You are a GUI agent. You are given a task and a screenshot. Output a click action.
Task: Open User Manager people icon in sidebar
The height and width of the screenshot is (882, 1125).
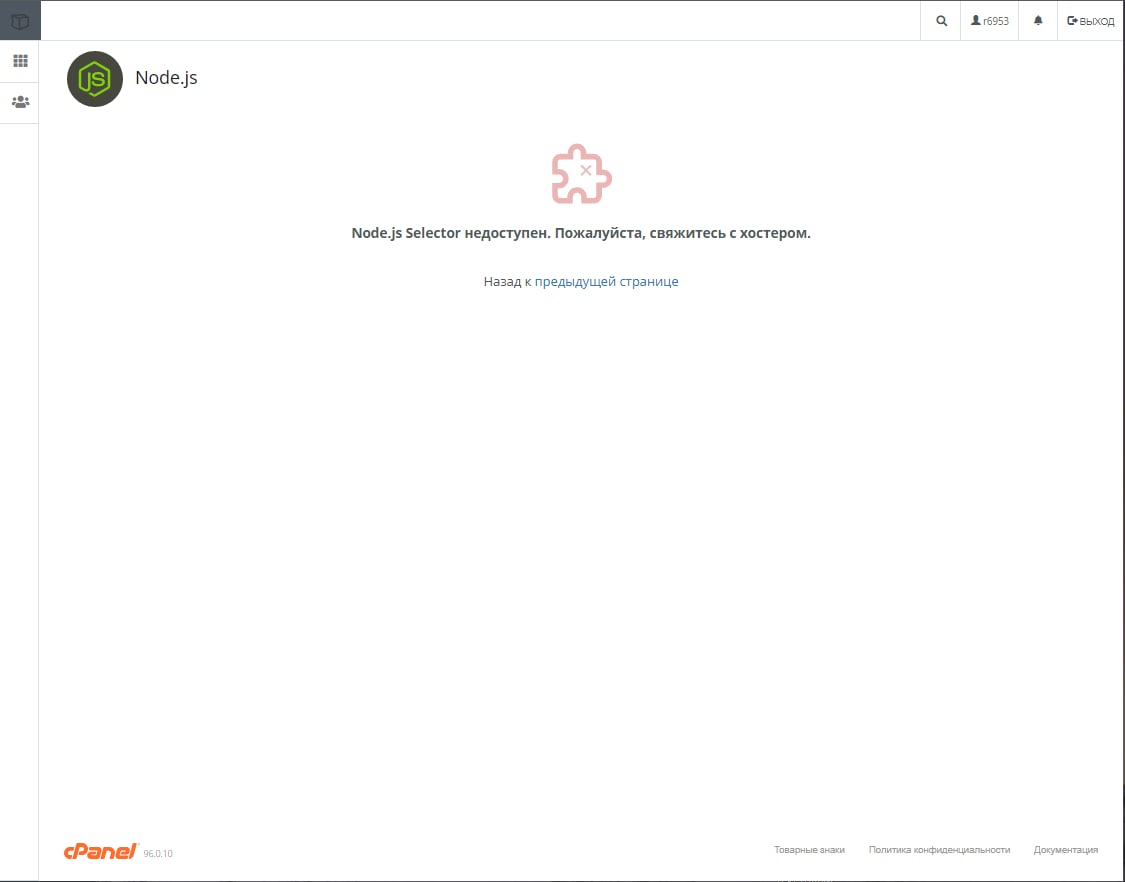[x=20, y=102]
